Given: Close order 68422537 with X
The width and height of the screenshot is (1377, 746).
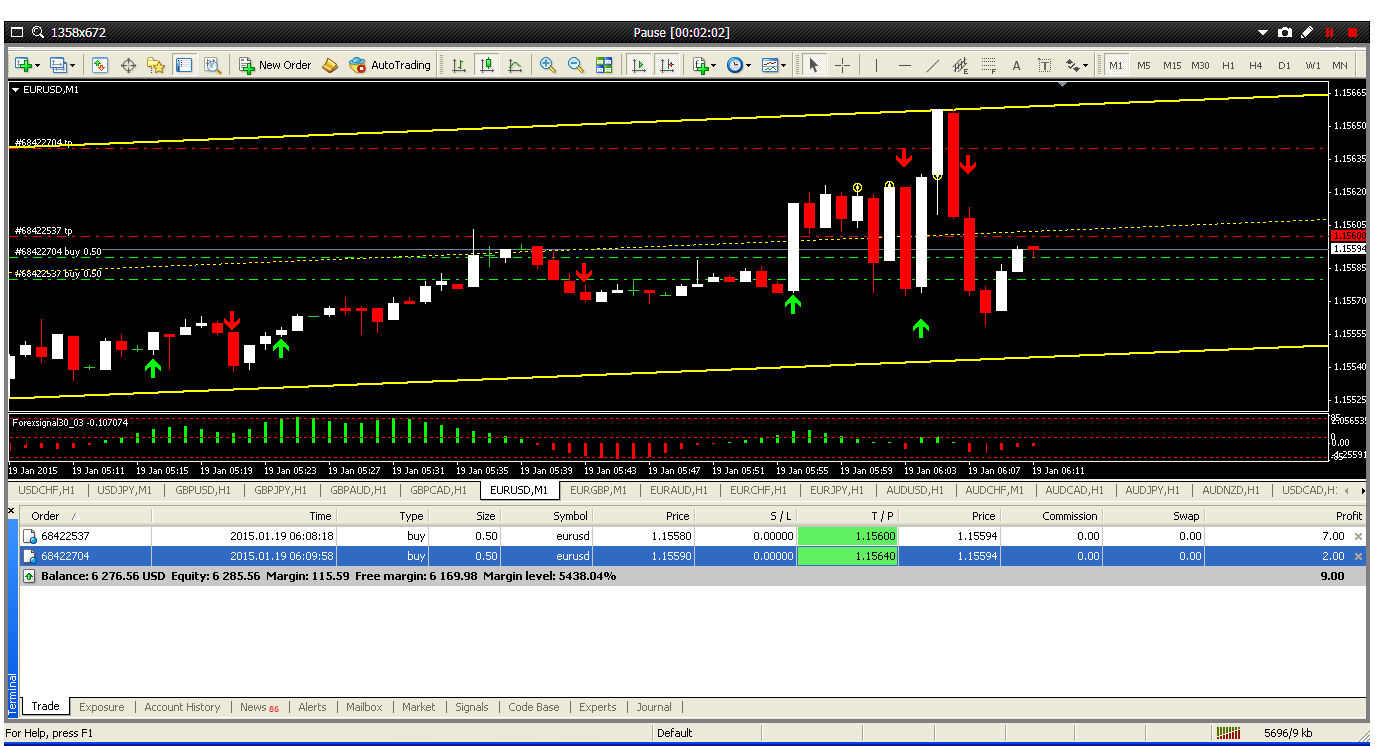Looking at the screenshot, I should 1357,537.
